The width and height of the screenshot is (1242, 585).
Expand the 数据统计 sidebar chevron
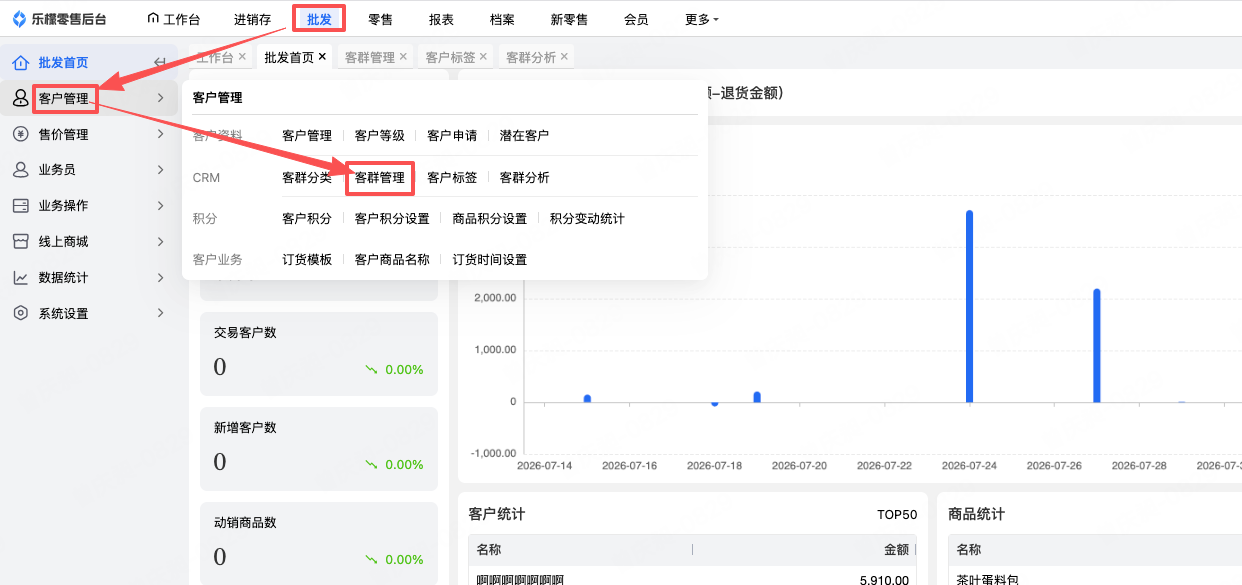pos(160,278)
